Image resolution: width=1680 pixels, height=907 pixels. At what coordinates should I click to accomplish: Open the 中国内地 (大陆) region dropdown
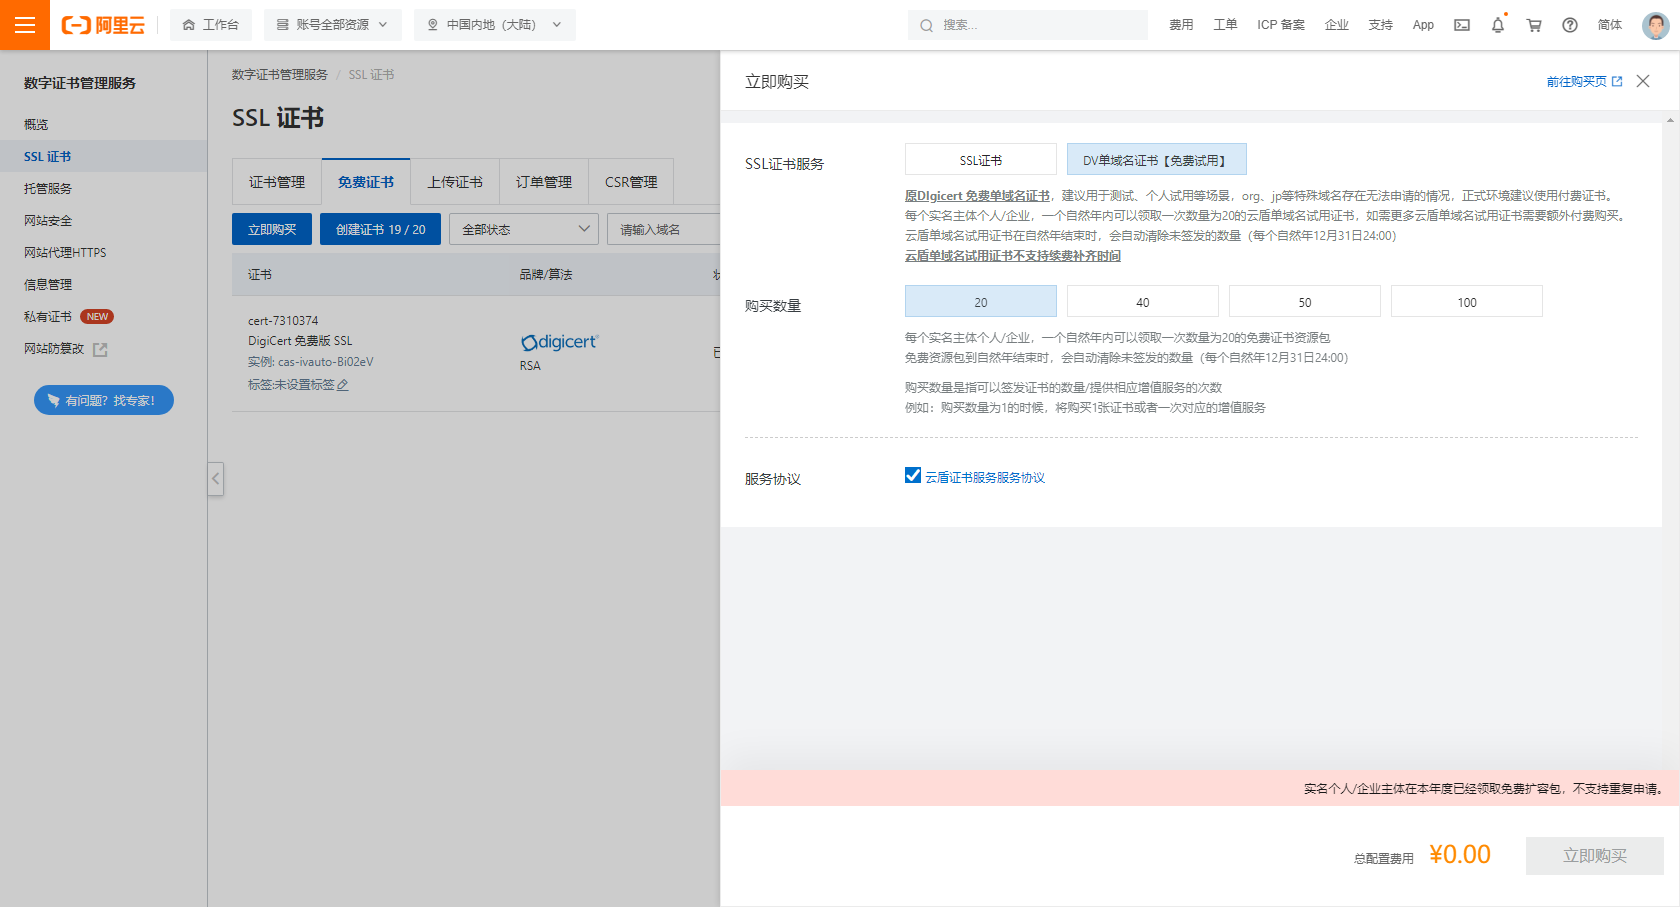coord(494,25)
